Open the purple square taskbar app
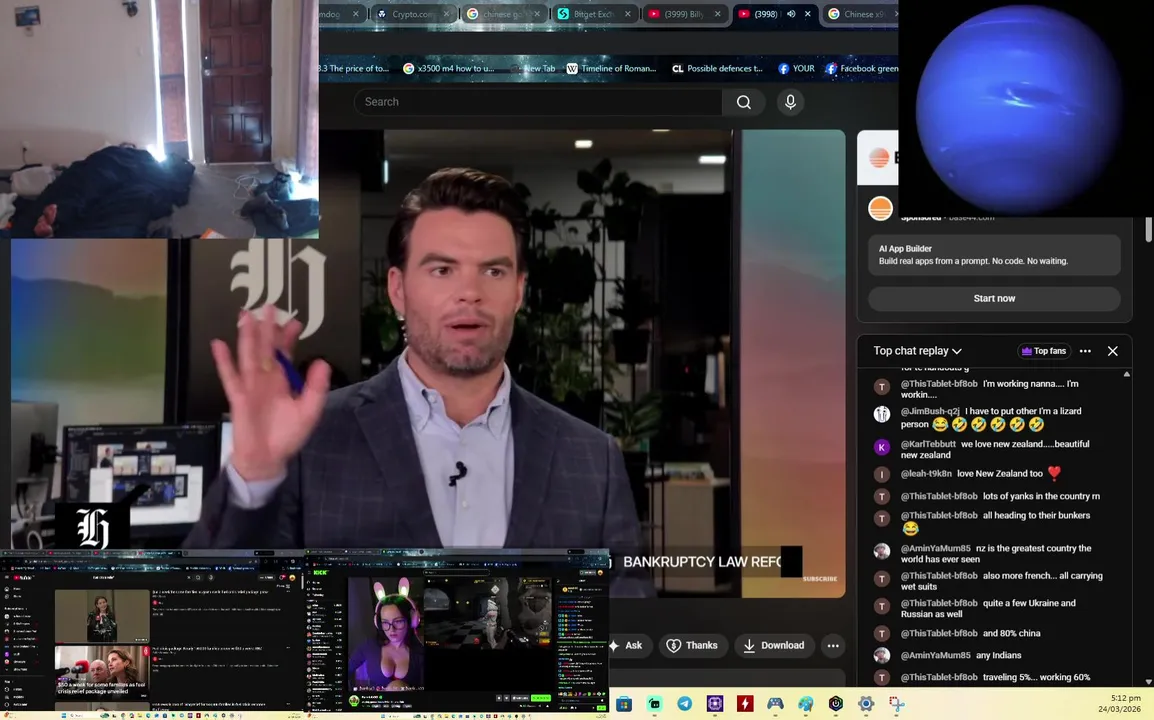1154x720 pixels. click(x=715, y=704)
